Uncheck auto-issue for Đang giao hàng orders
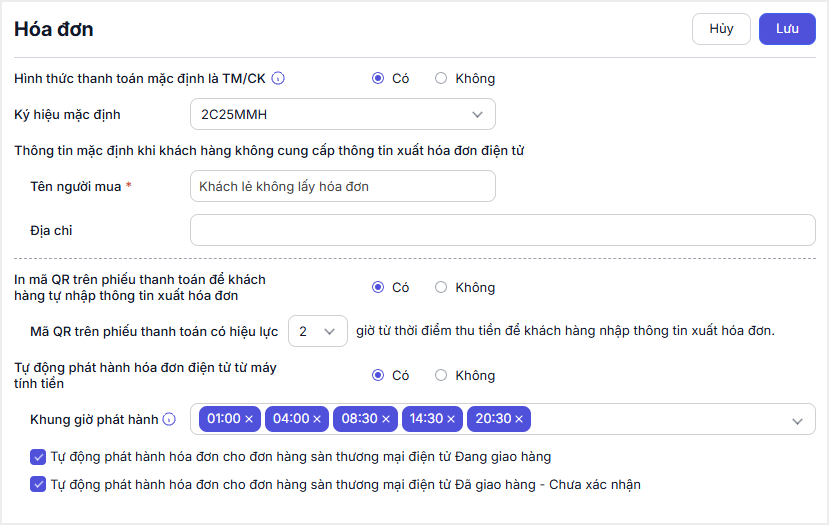This screenshot has width=829, height=525. tap(38, 457)
